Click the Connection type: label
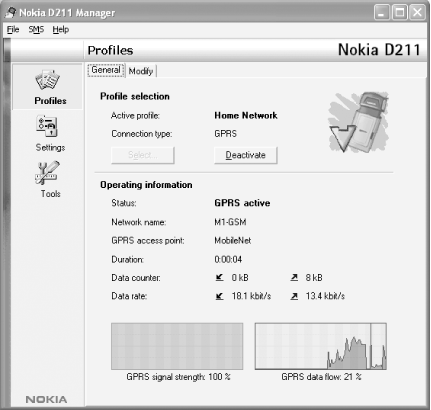This screenshot has height=410, width=431. pyautogui.click(x=142, y=134)
